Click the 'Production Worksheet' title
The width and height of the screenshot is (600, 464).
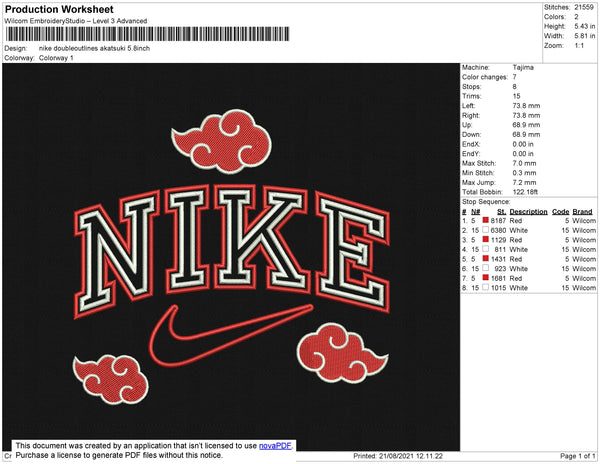point(59,9)
